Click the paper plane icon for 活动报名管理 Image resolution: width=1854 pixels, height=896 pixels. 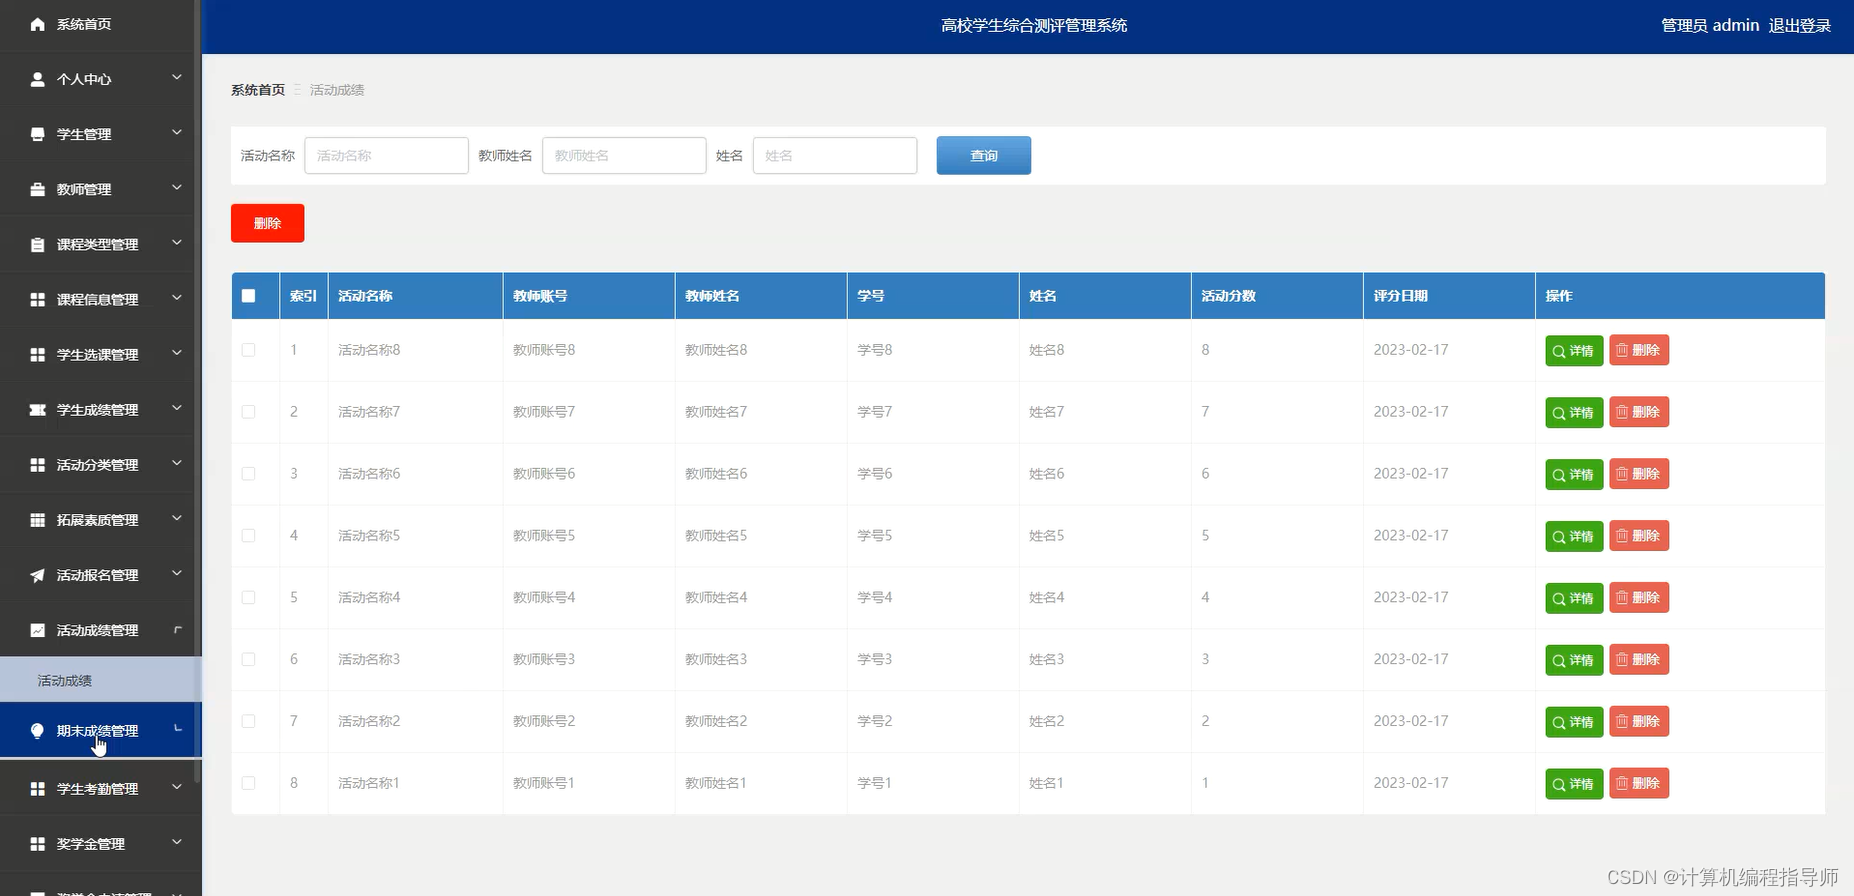37,575
